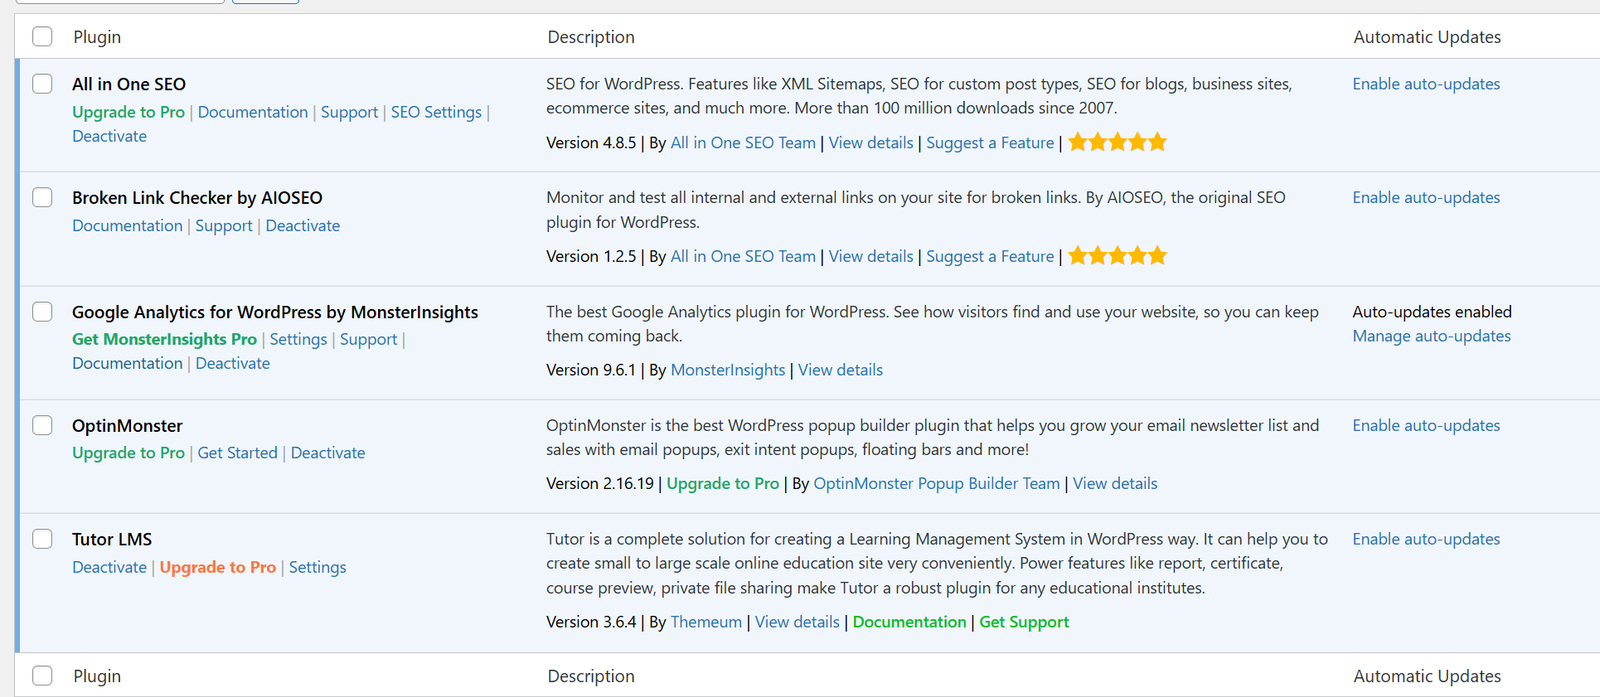Click the Automatic Updates label in footer

pyautogui.click(x=1427, y=676)
